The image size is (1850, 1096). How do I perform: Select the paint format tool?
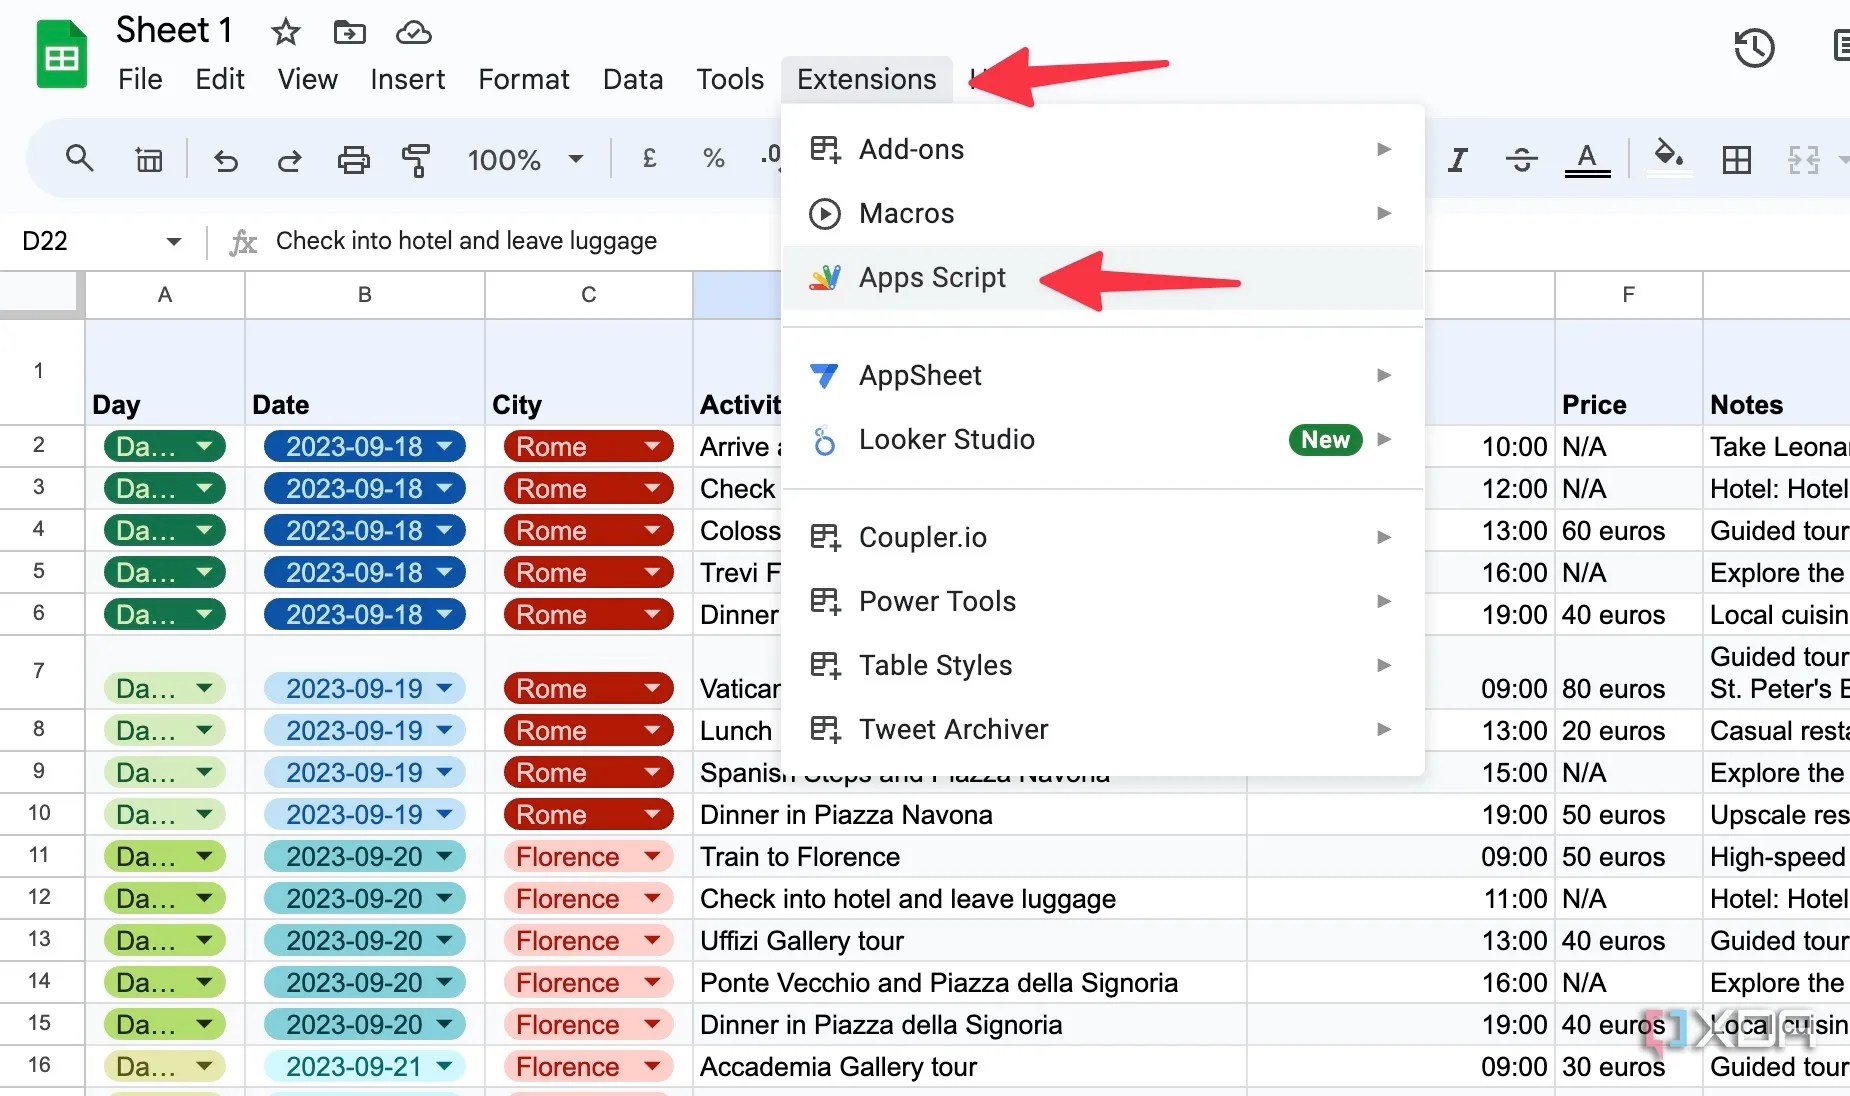tap(416, 160)
